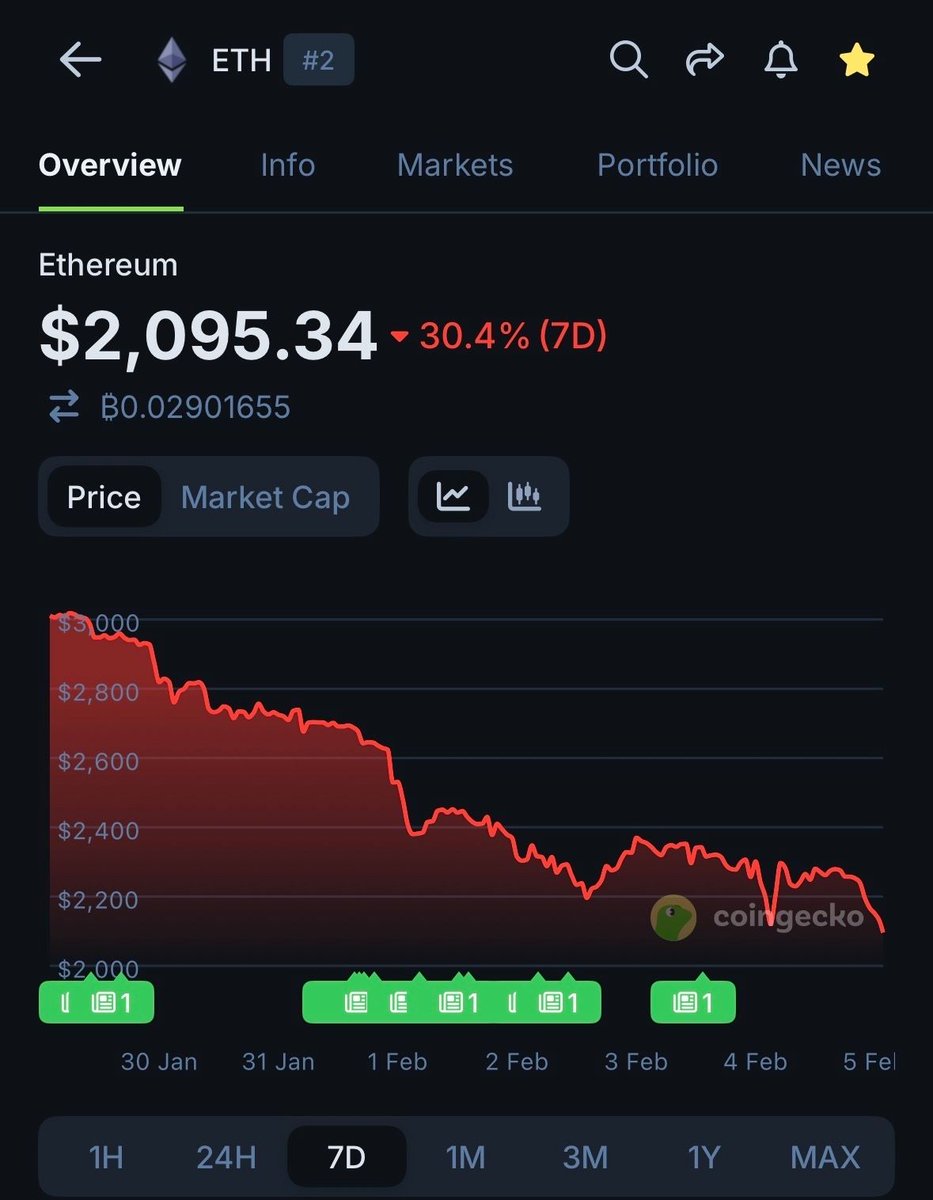
Task: Go to the News tab
Action: (x=840, y=165)
